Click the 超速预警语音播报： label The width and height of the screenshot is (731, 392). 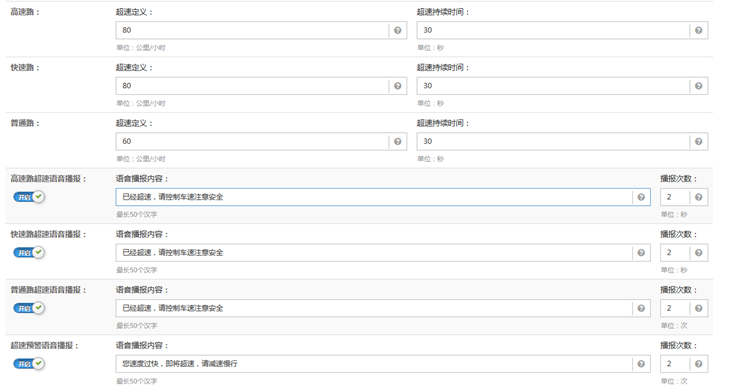click(45, 345)
